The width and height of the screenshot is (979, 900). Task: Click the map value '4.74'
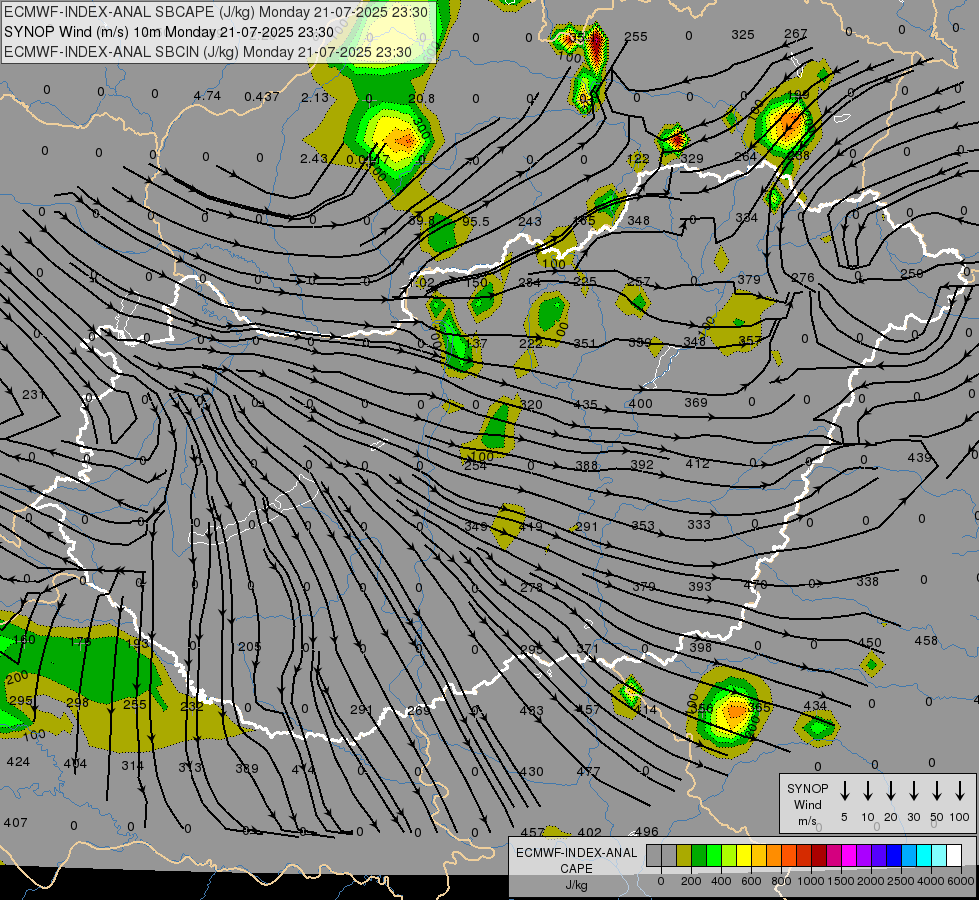pos(207,96)
